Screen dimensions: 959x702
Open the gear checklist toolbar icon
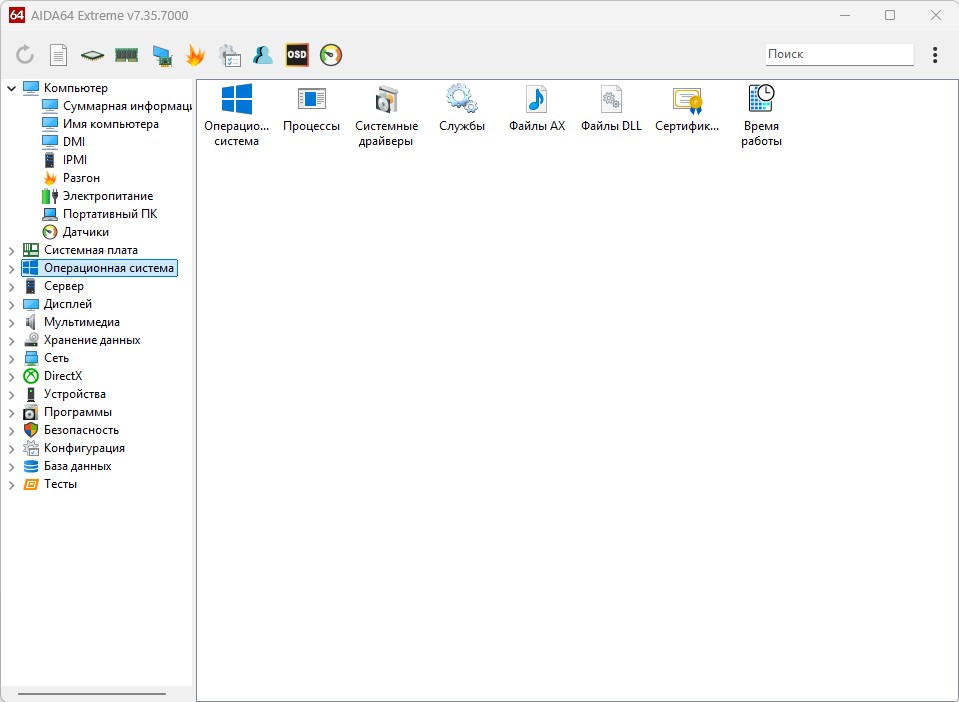click(x=230, y=55)
